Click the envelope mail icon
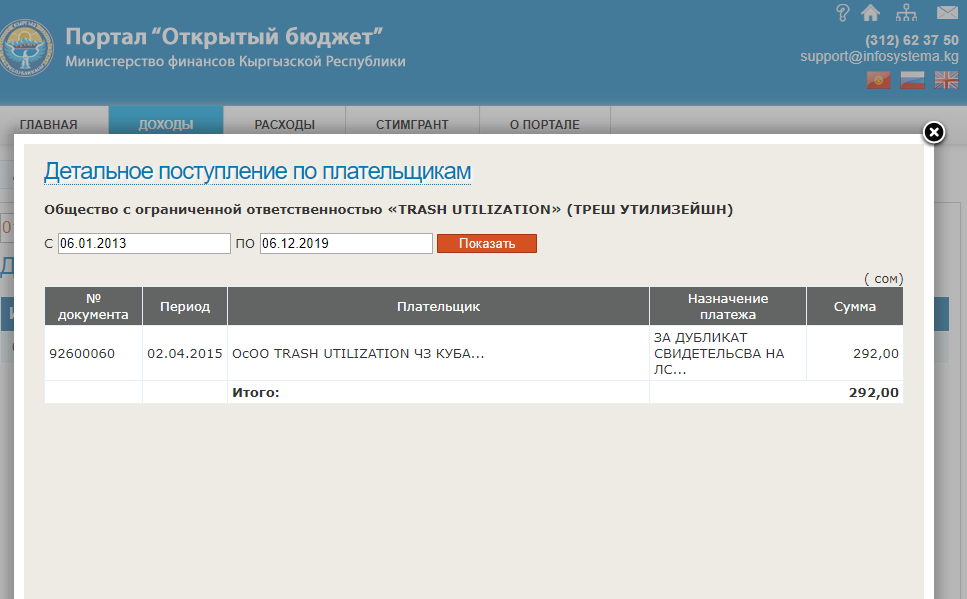The image size is (967, 599). [x=946, y=13]
